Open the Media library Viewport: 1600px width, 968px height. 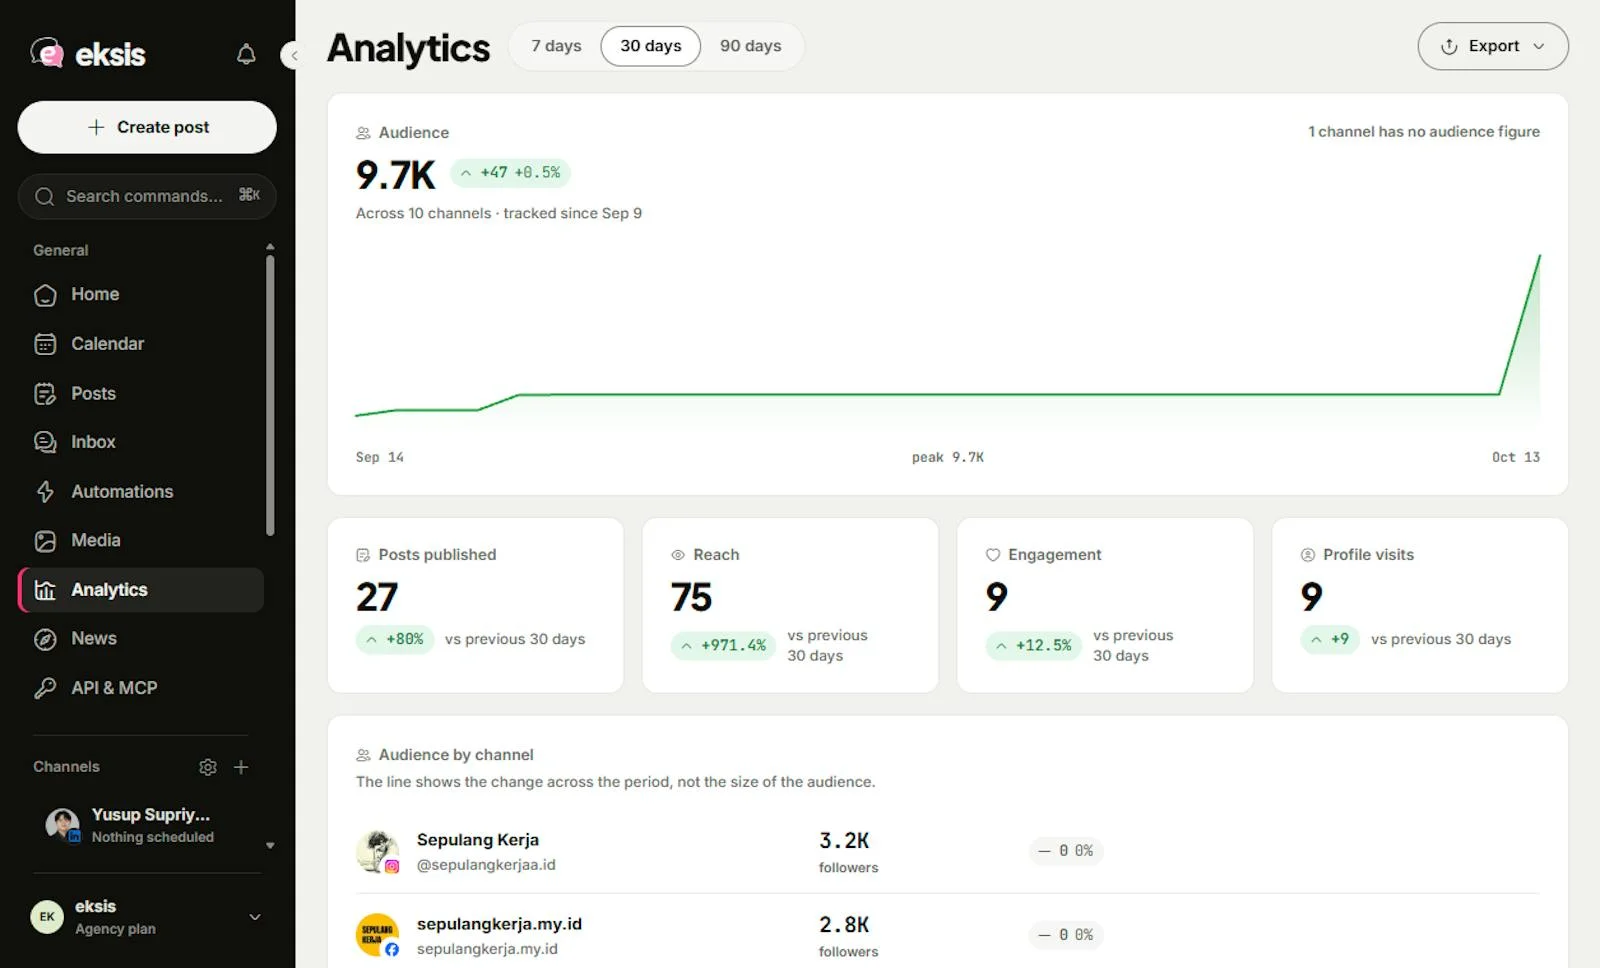(140, 540)
